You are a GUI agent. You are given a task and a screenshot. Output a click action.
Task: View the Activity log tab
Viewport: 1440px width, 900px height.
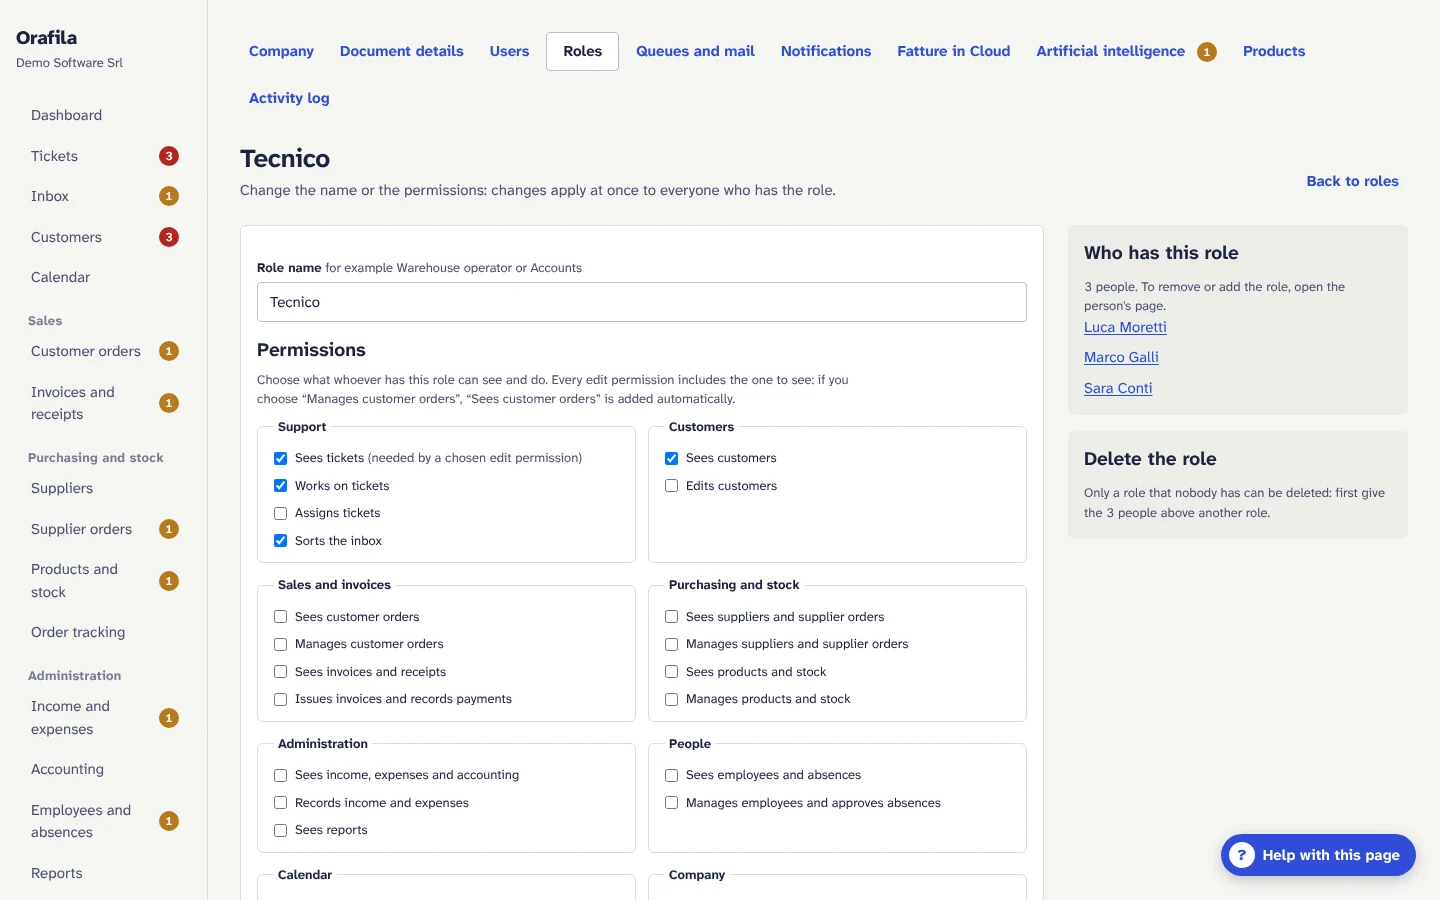[289, 98]
